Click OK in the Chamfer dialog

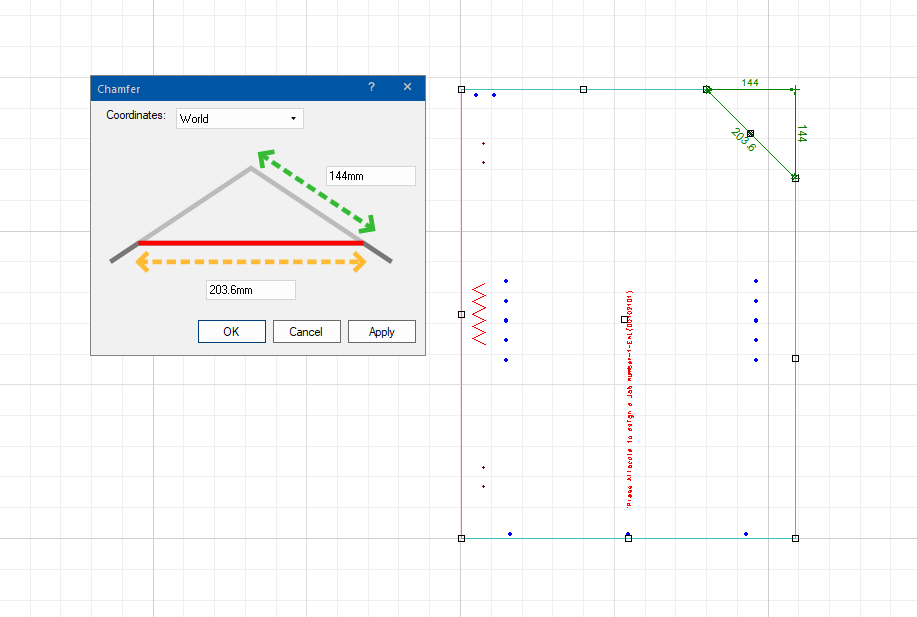[232, 332]
